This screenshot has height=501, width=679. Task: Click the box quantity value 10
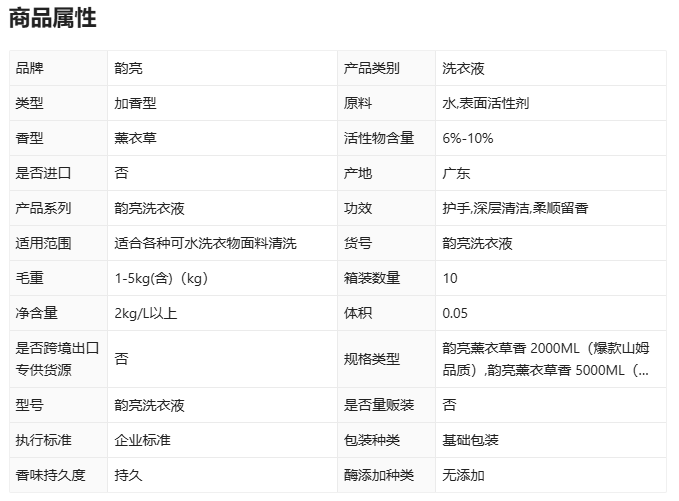[450, 278]
